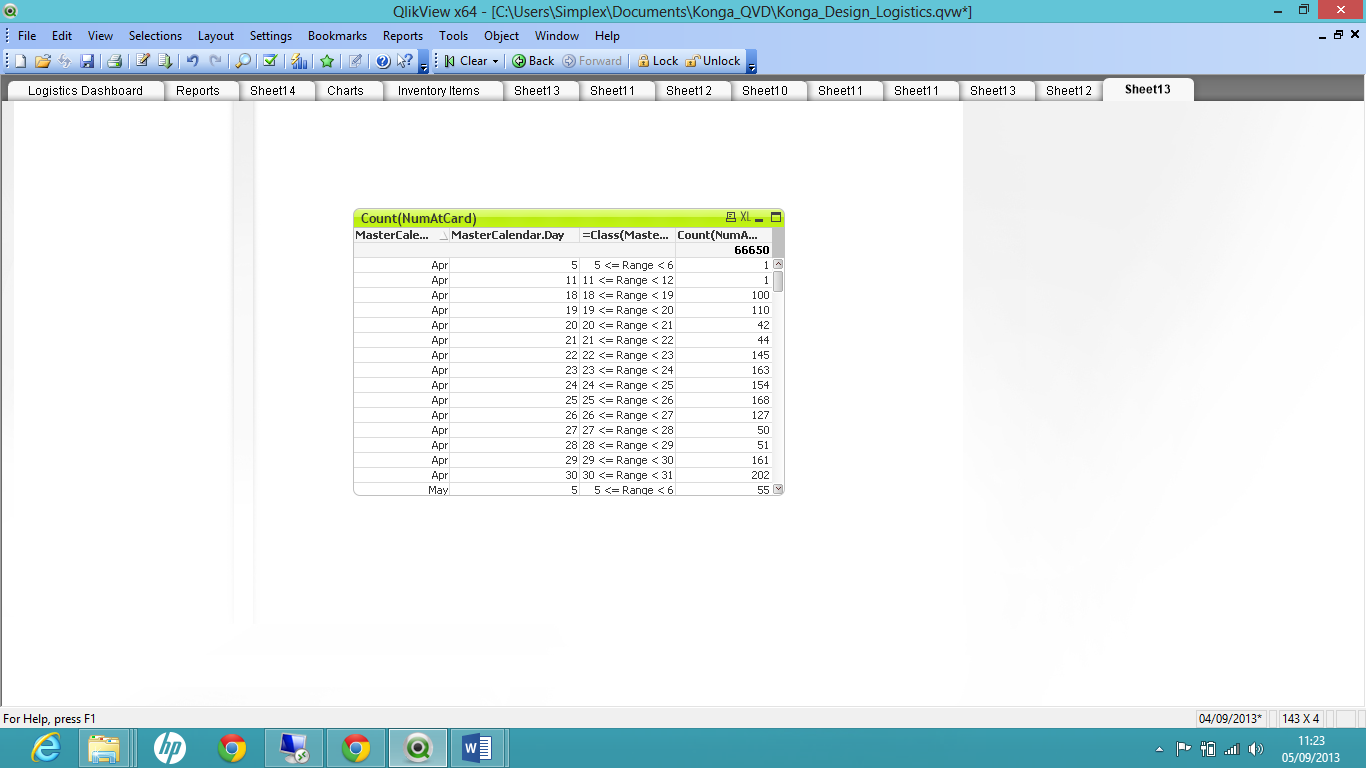1366x768 pixels.
Task: Undo the last layout change
Action: [x=193, y=61]
